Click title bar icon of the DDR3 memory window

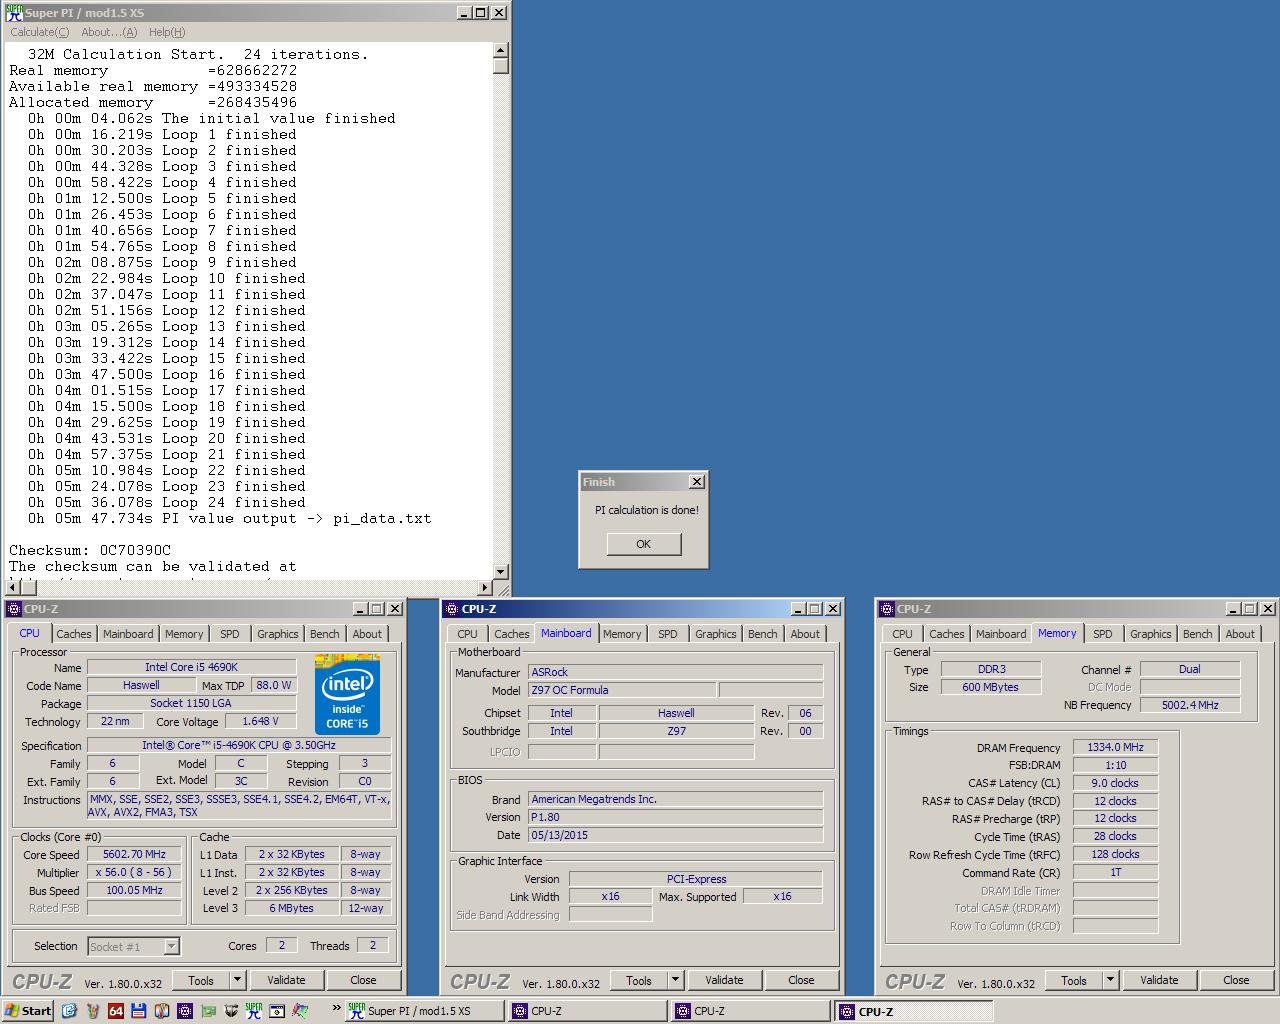click(887, 609)
